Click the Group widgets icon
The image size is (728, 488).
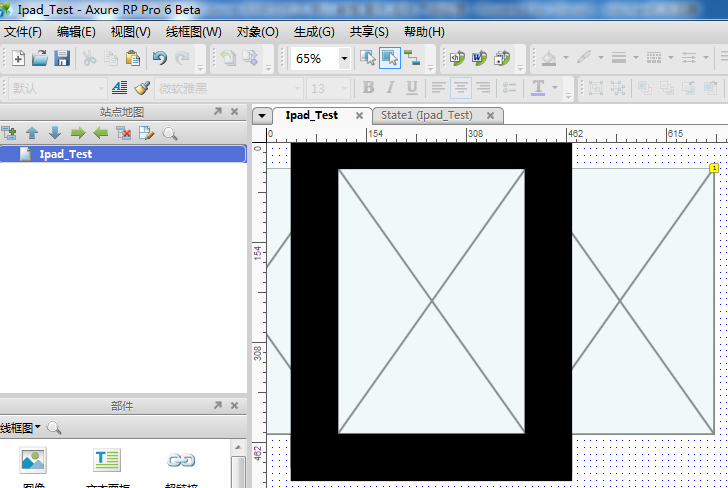pos(596,87)
